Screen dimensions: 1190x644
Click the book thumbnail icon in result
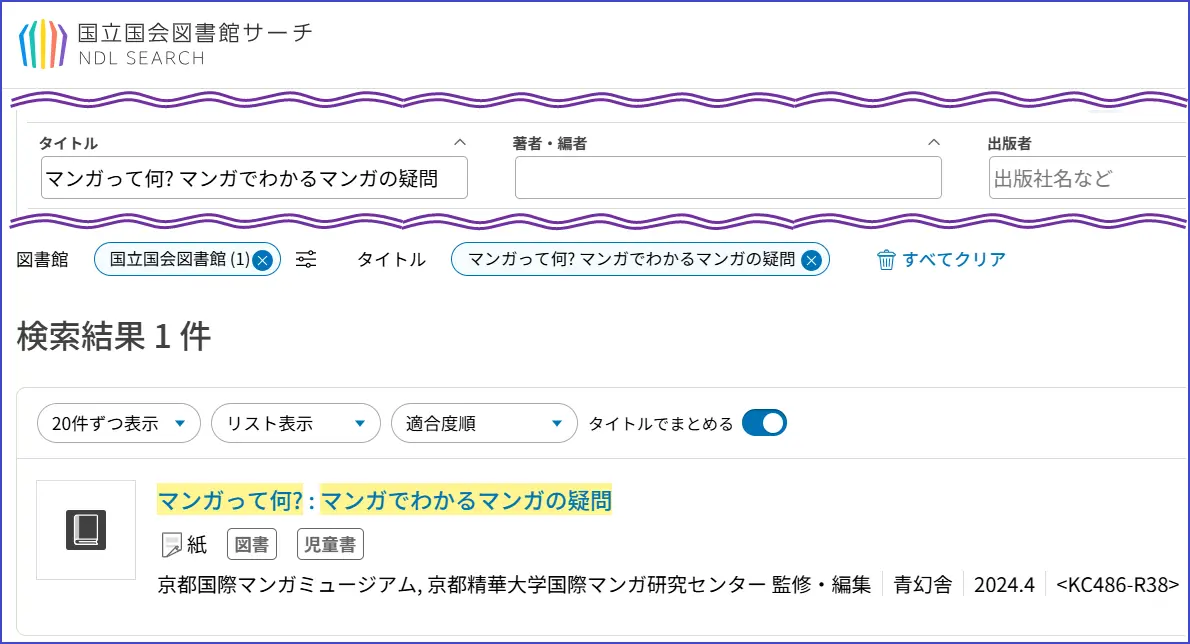[x=86, y=529]
